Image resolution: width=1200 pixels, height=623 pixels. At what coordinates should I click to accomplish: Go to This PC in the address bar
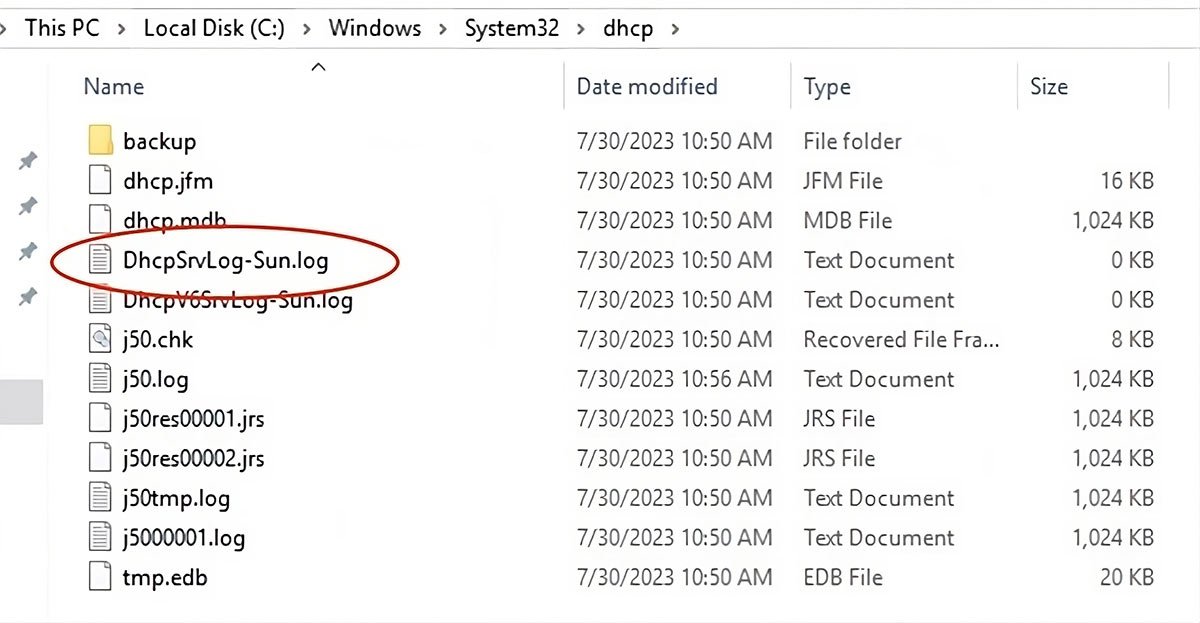pos(62,28)
